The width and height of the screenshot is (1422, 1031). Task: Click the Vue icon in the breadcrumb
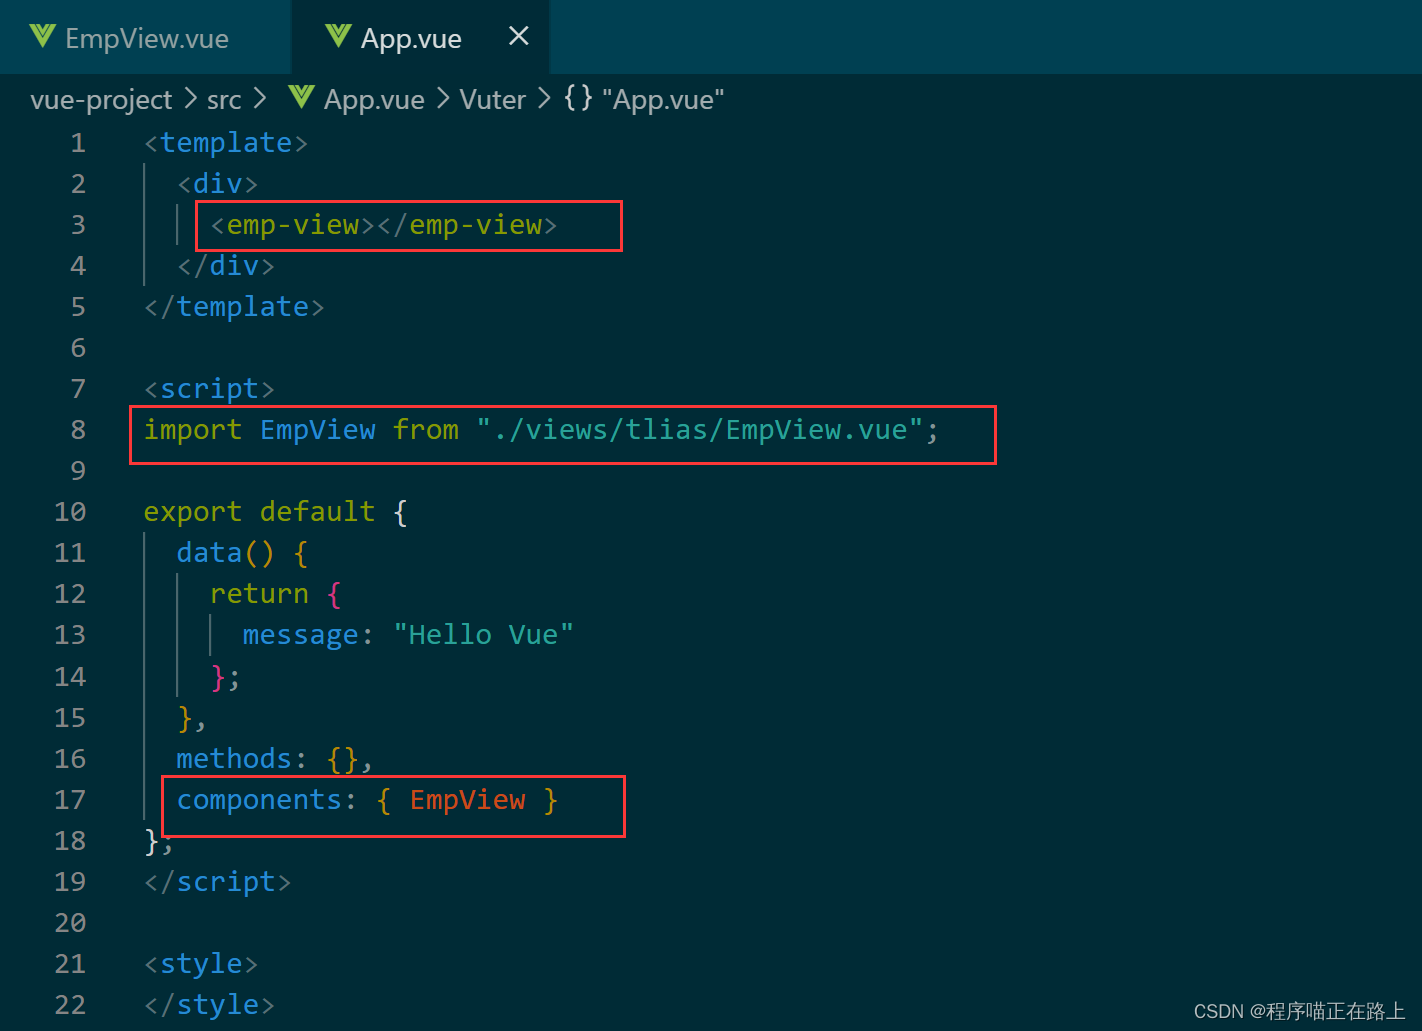pyautogui.click(x=301, y=97)
